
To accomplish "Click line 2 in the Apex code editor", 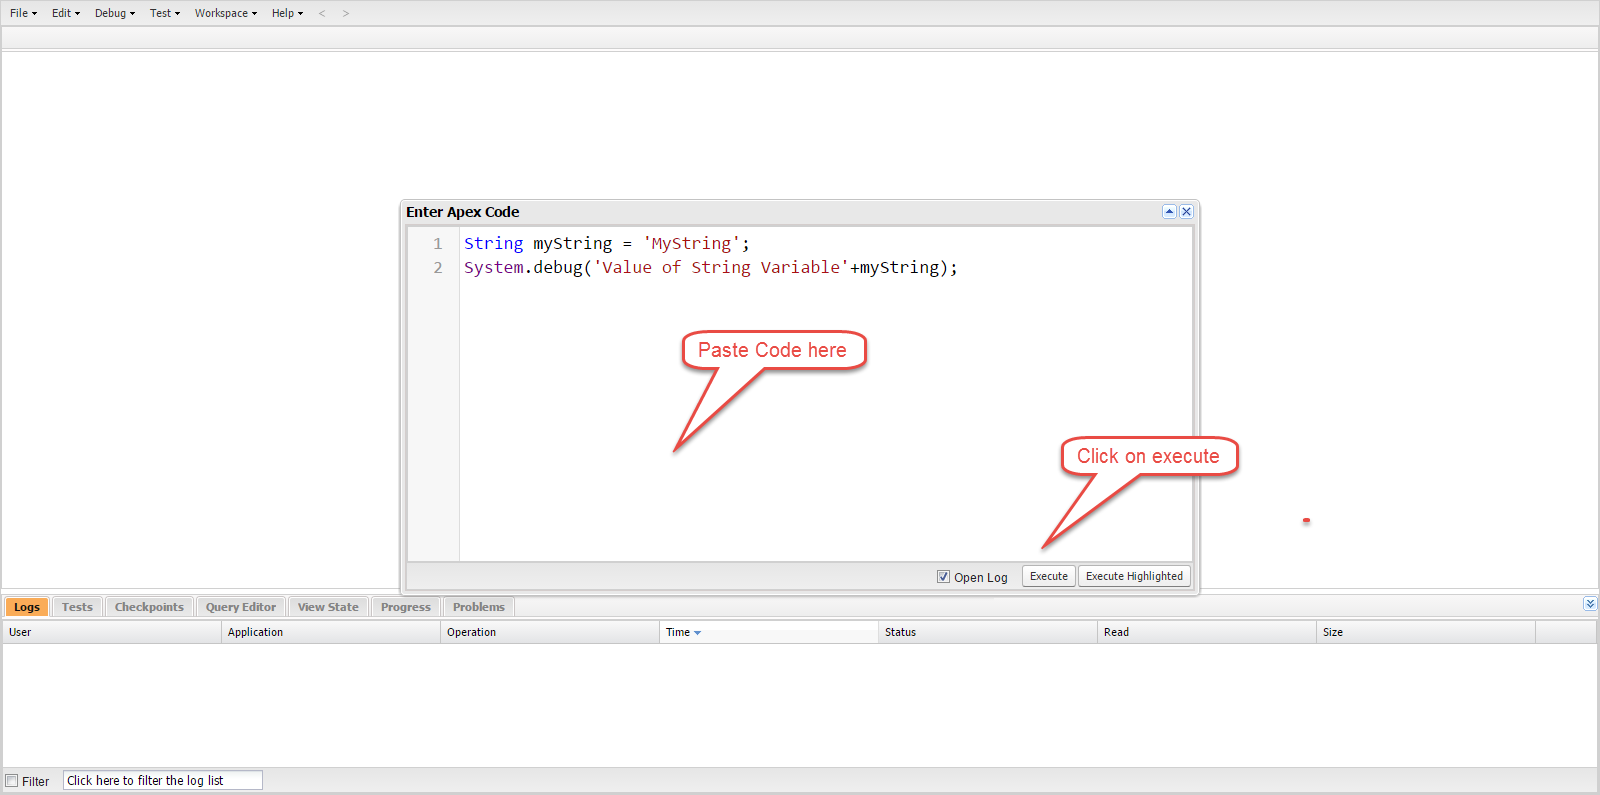I will [x=710, y=268].
